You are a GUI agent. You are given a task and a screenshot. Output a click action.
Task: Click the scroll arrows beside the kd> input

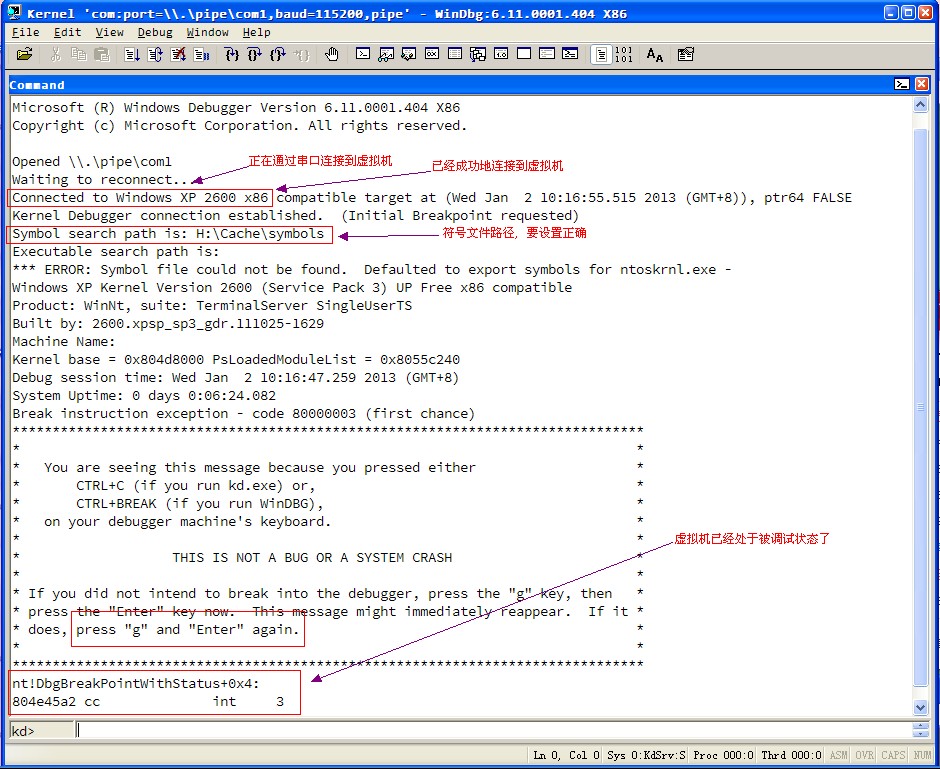920,730
